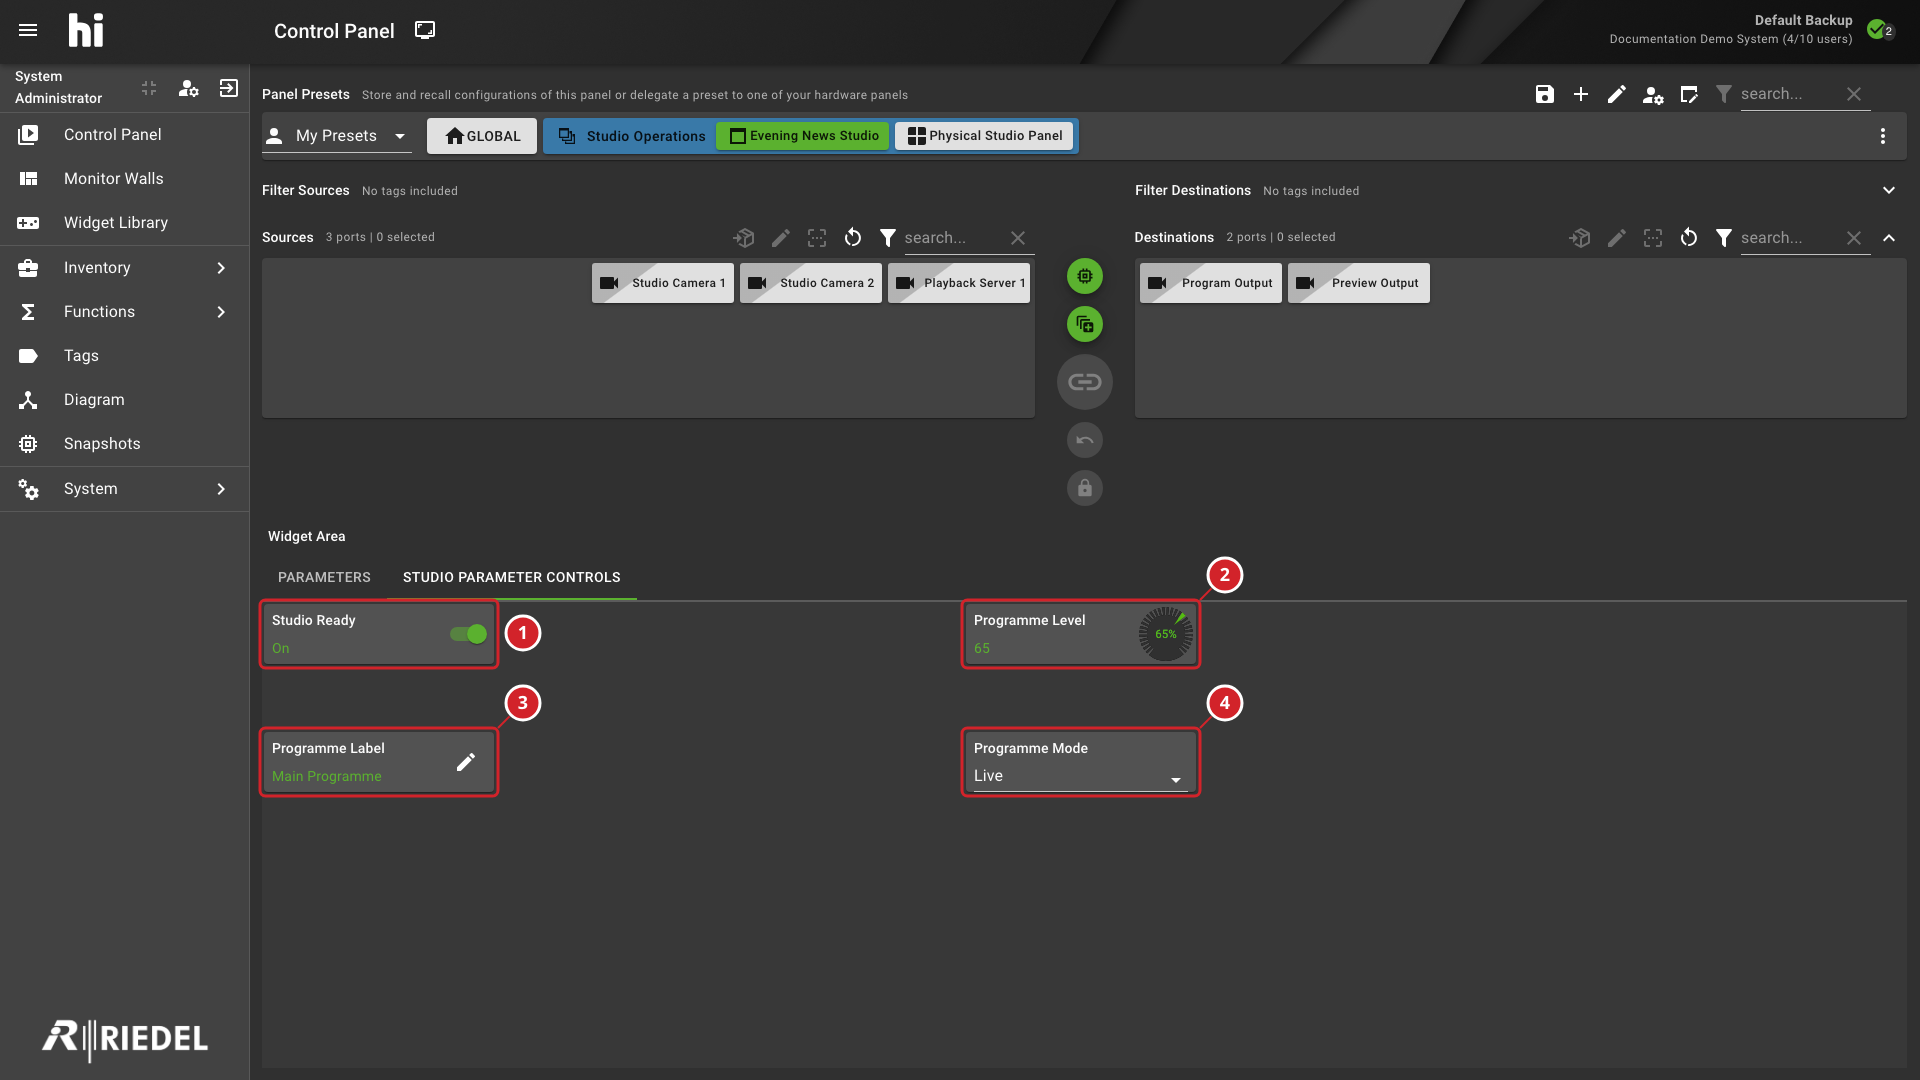
Task: Open the Programme Mode dropdown
Action: click(x=1080, y=776)
